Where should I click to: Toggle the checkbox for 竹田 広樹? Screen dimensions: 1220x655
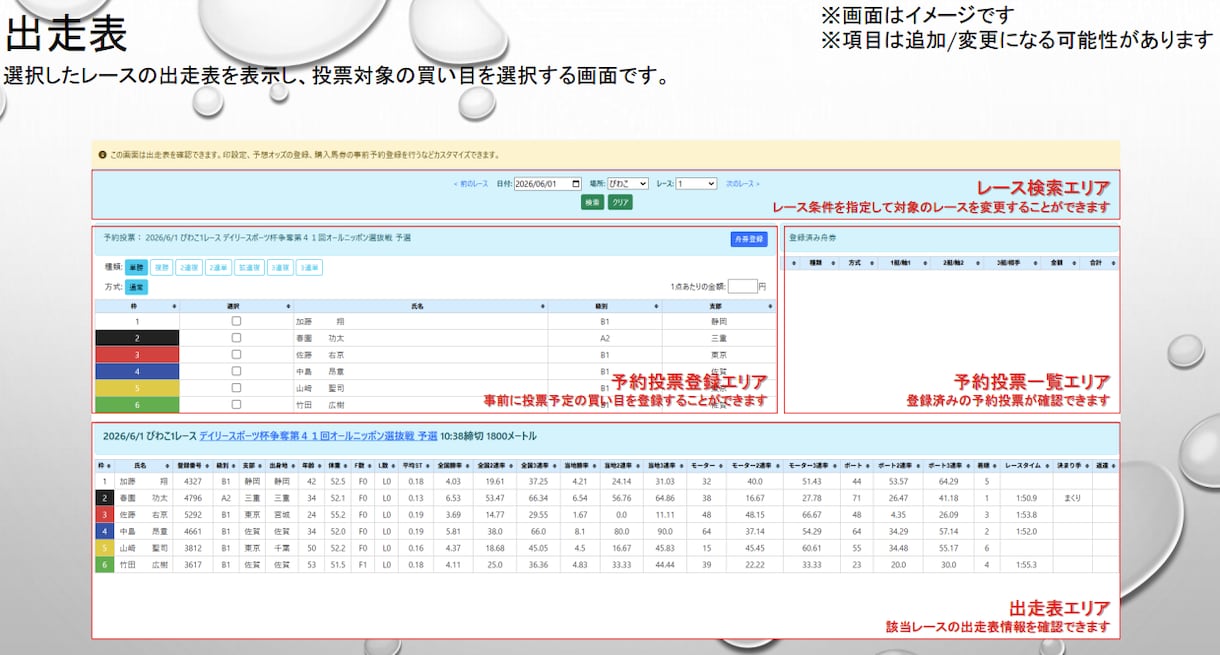pos(236,404)
